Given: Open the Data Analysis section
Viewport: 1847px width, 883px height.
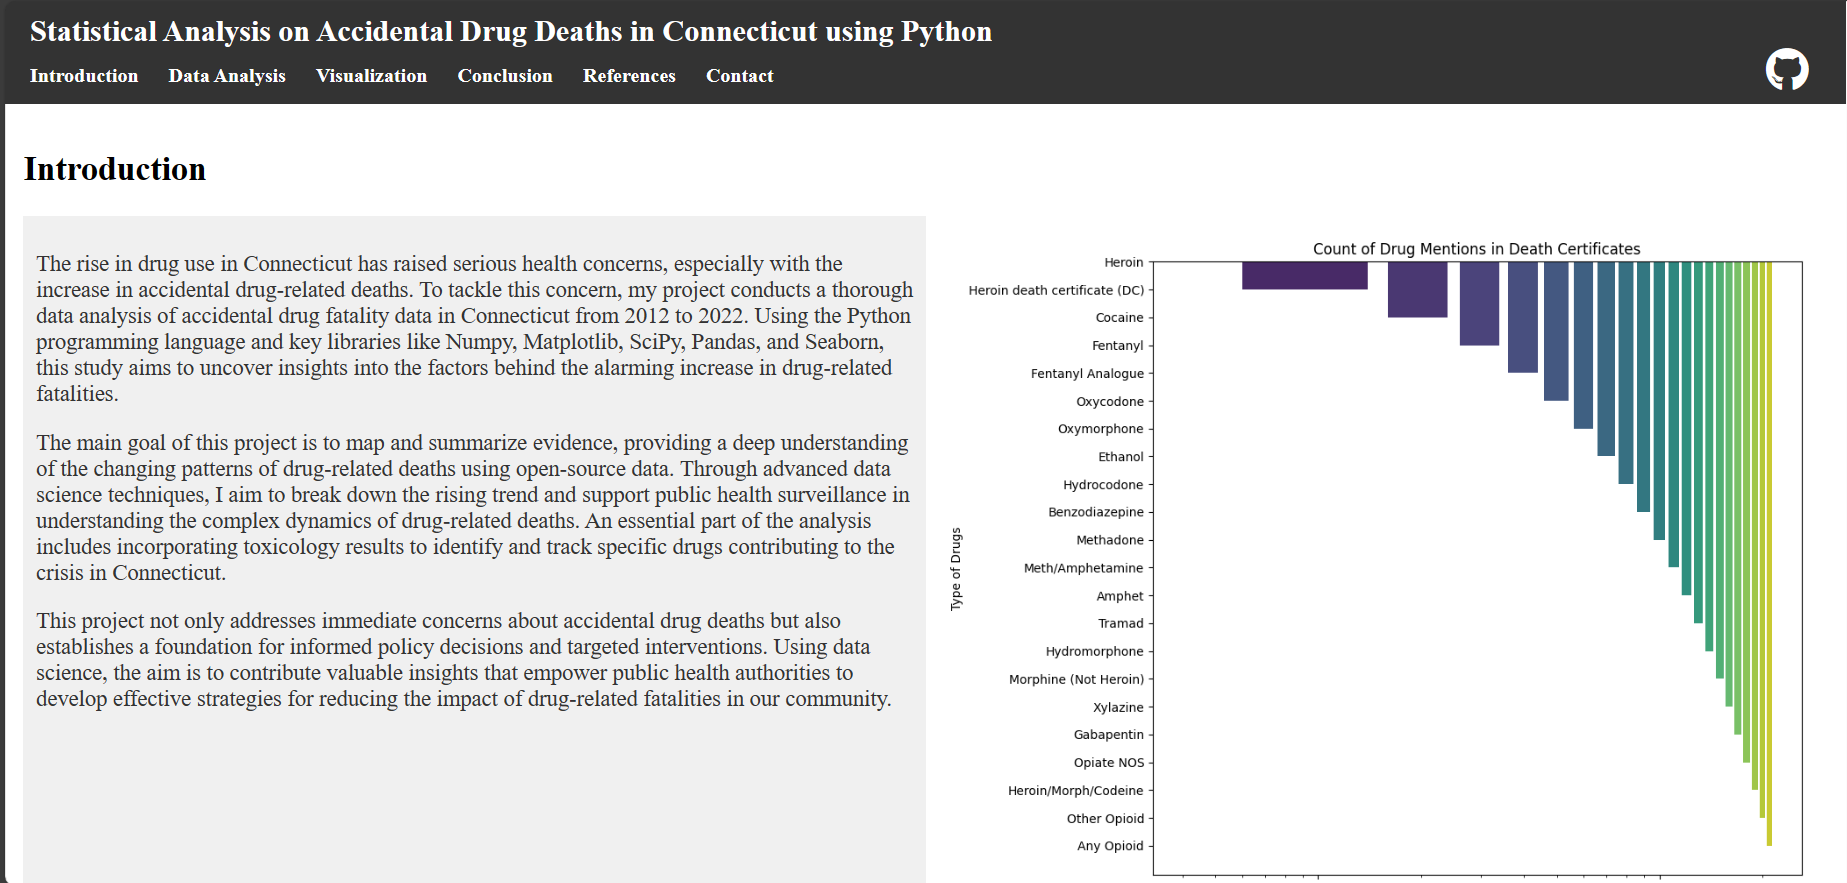Looking at the screenshot, I should click(227, 76).
